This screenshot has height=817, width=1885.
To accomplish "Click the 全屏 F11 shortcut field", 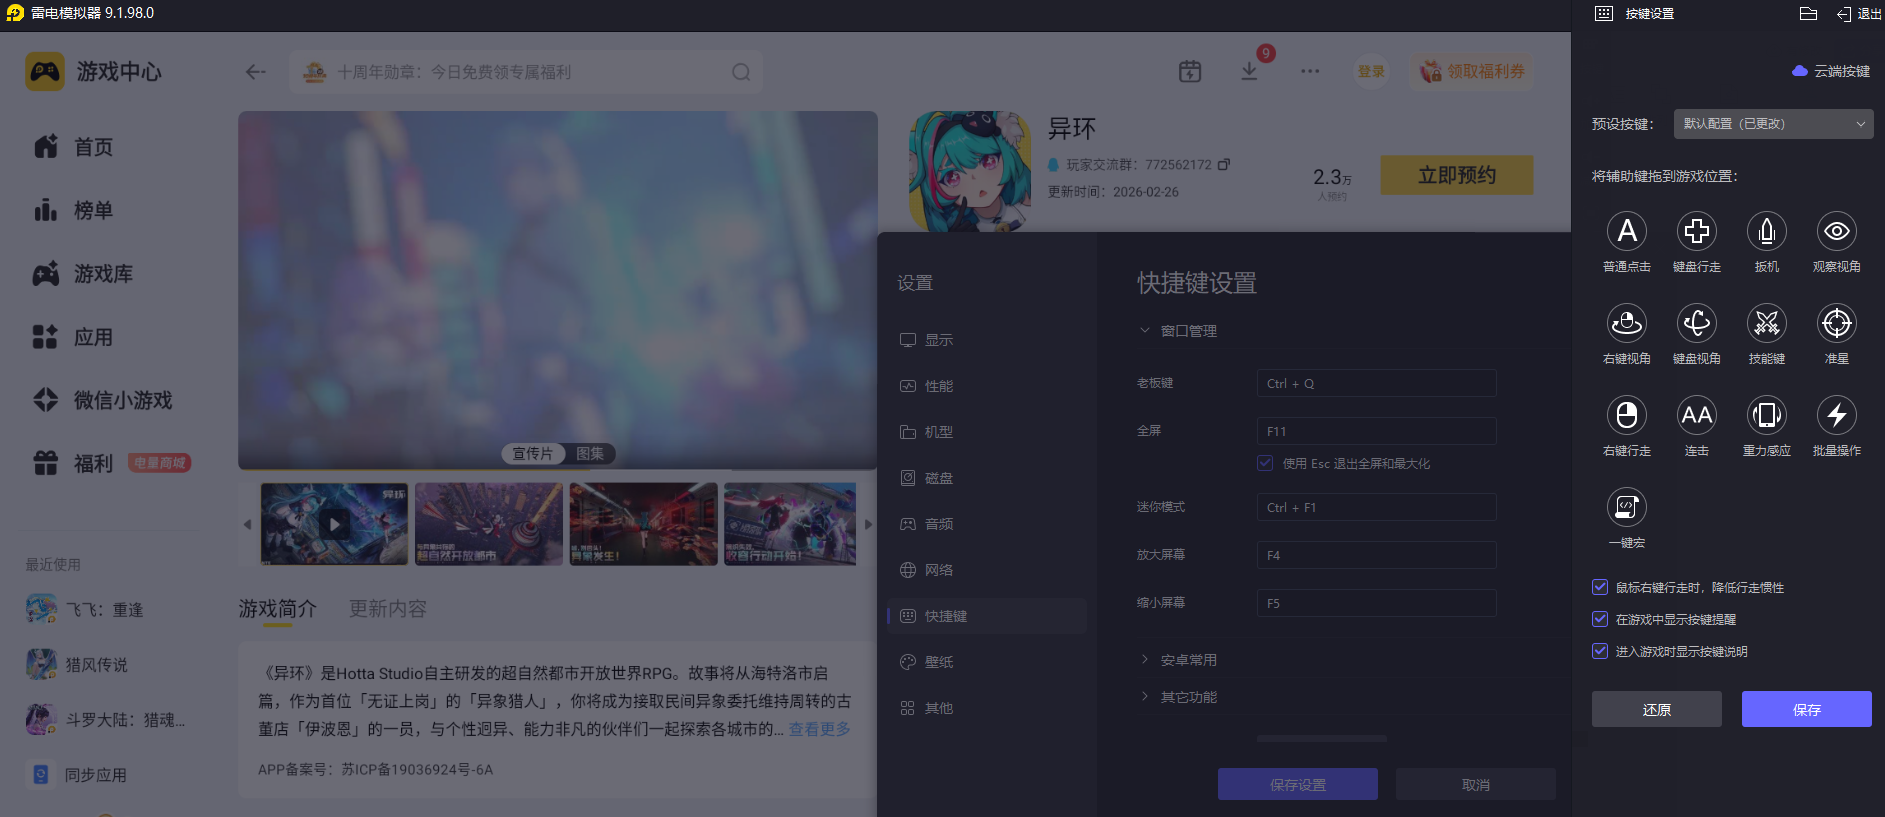I will tap(1376, 431).
